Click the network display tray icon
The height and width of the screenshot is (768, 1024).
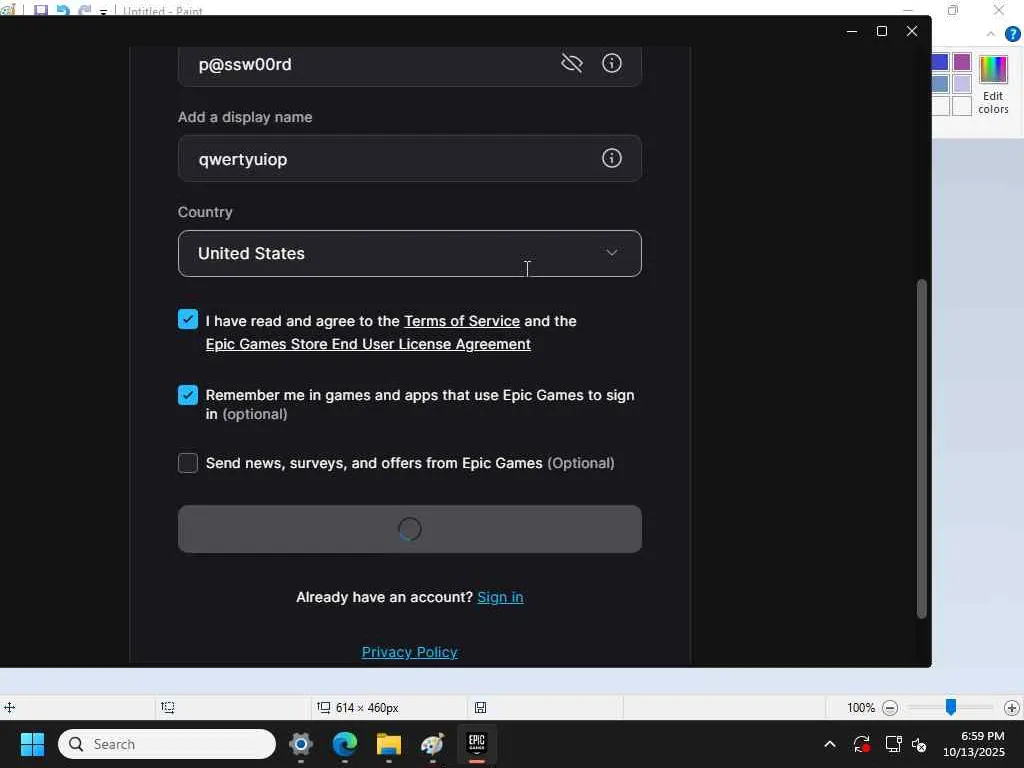click(893, 744)
